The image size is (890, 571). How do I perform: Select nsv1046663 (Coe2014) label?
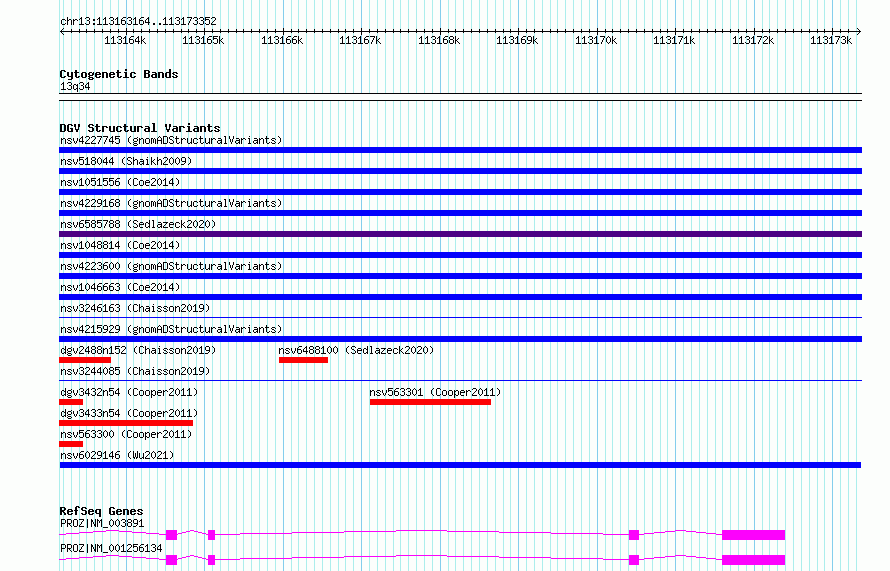pyautogui.click(x=120, y=287)
